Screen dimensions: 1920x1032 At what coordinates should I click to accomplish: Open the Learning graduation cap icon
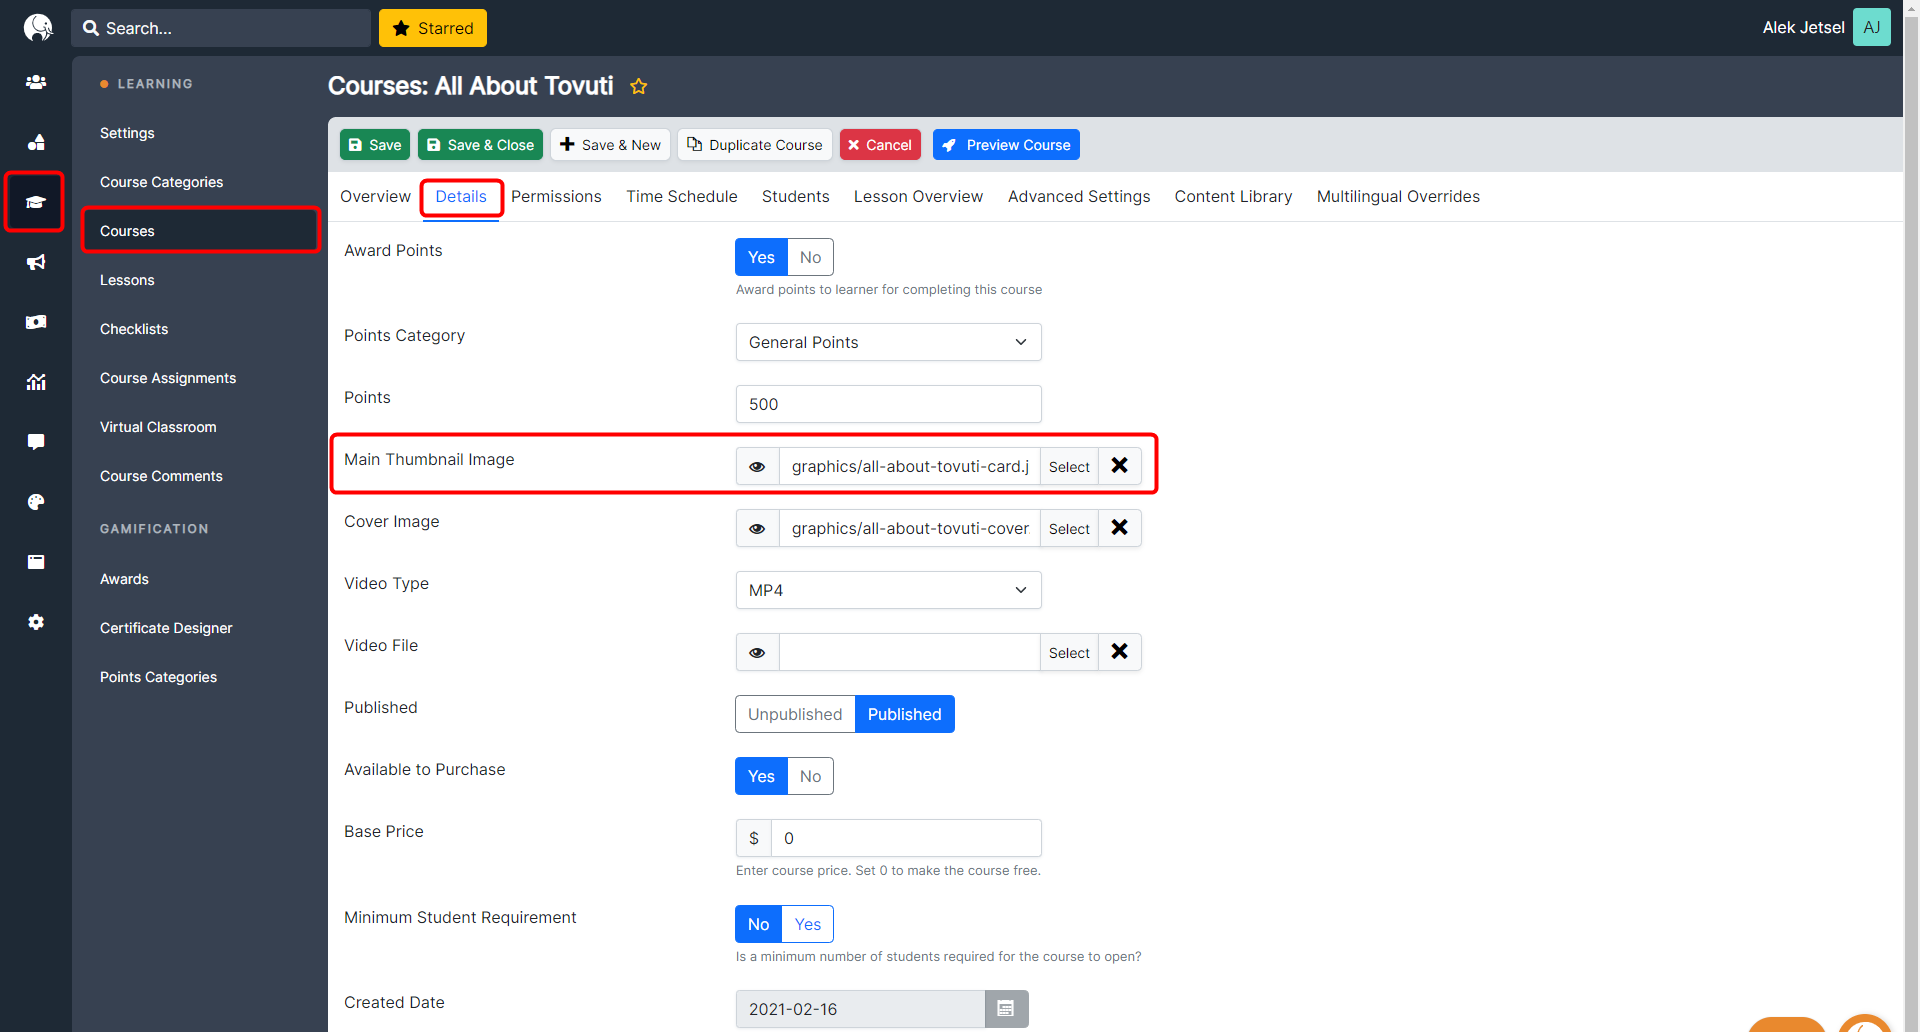[36, 202]
